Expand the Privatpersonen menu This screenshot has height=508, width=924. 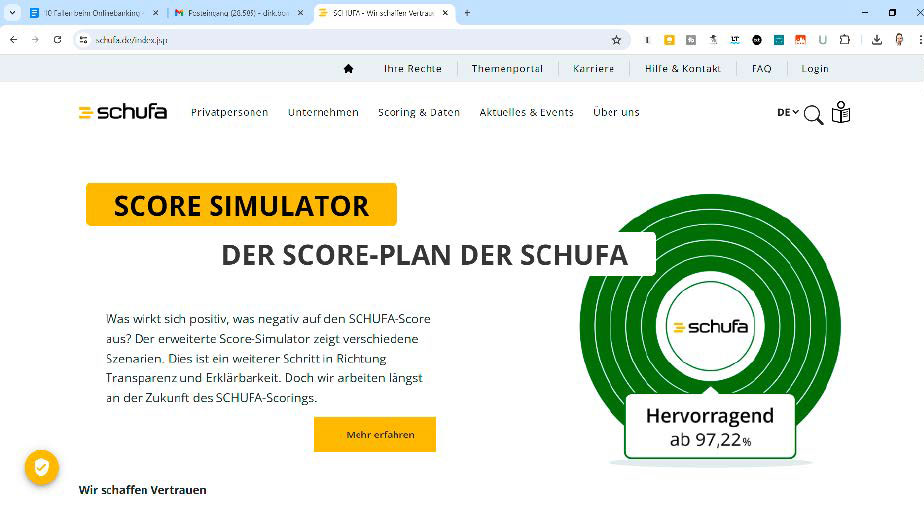(x=229, y=112)
